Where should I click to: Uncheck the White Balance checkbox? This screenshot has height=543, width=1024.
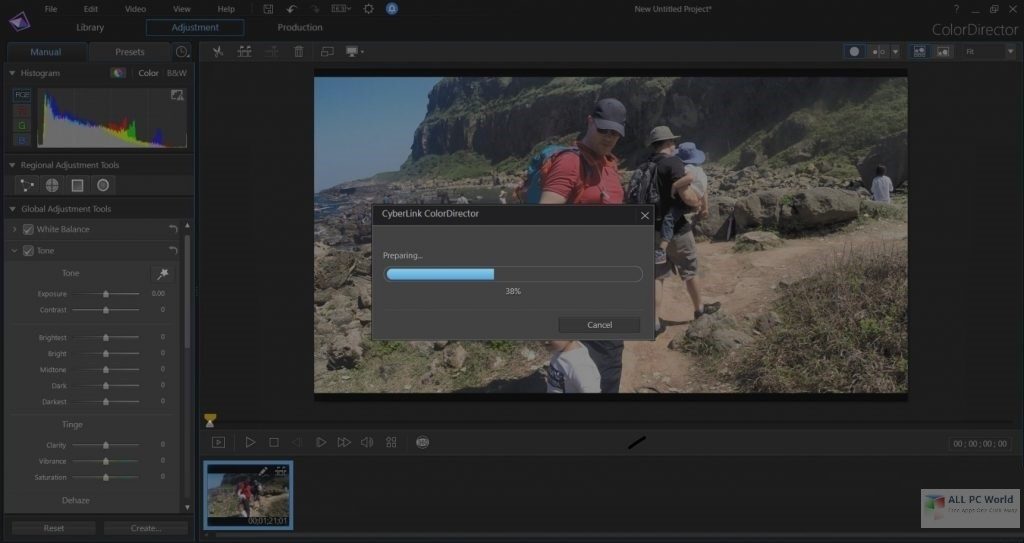(x=28, y=229)
